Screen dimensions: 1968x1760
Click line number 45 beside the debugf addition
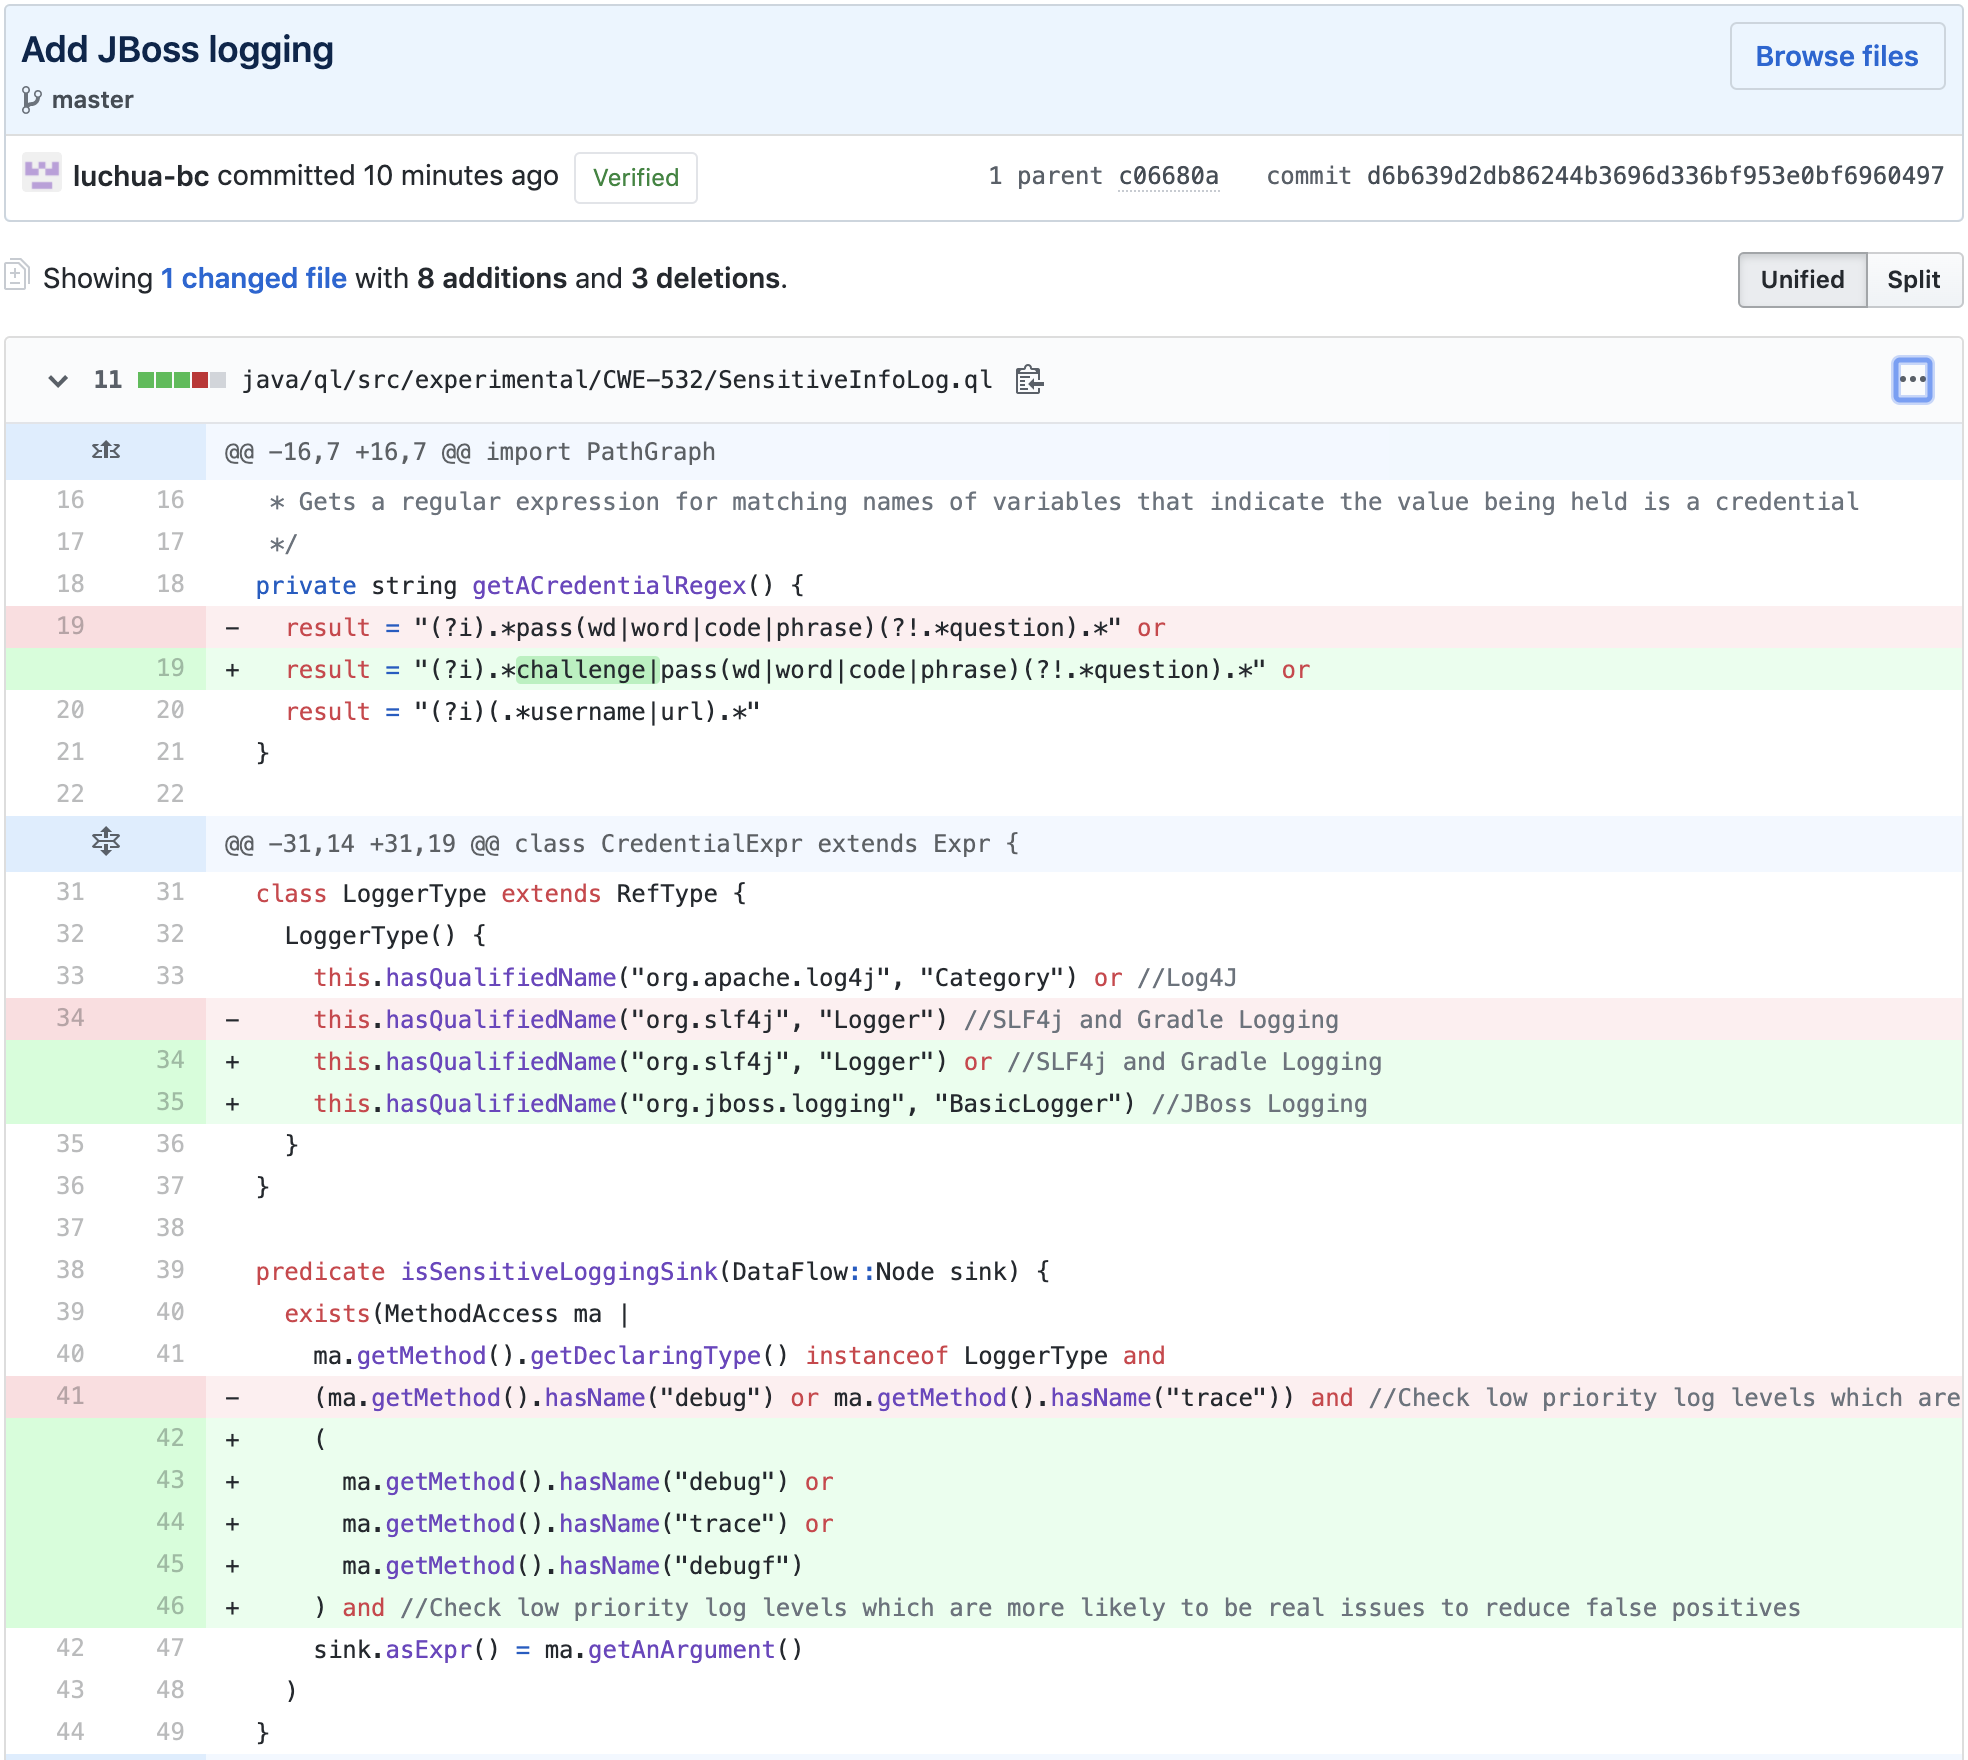[x=170, y=1565]
